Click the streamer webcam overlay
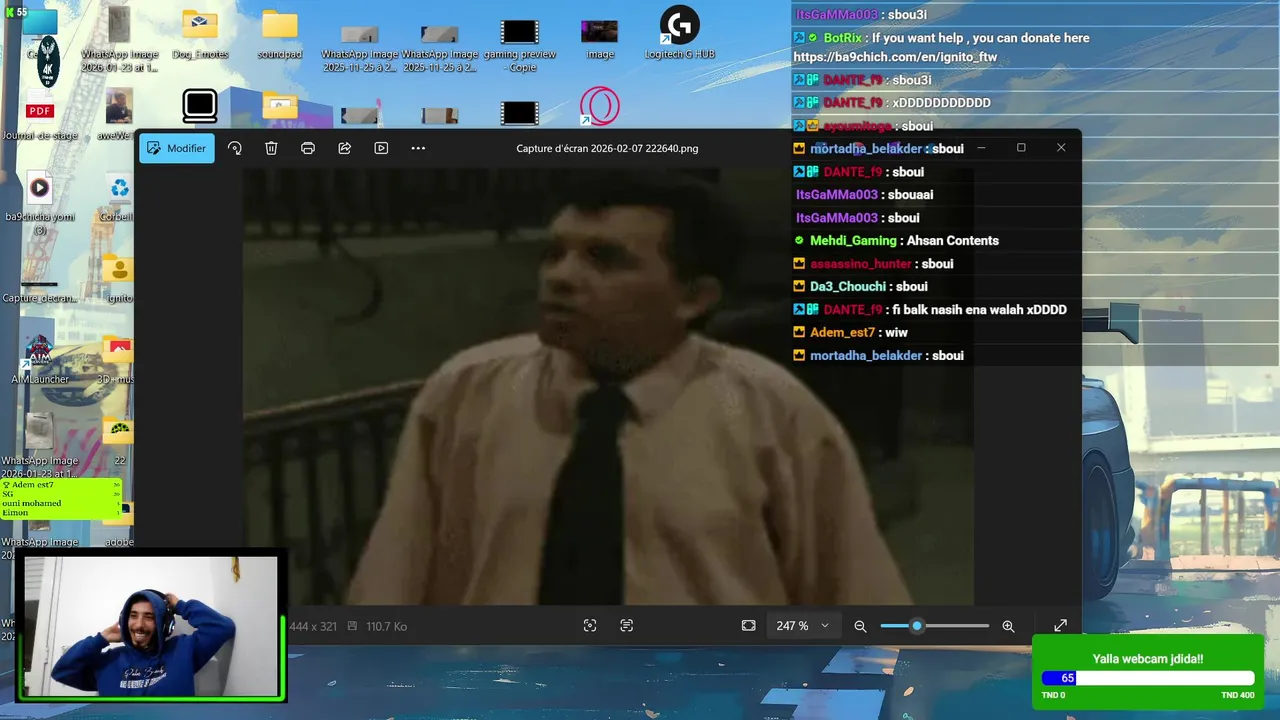 click(x=152, y=626)
